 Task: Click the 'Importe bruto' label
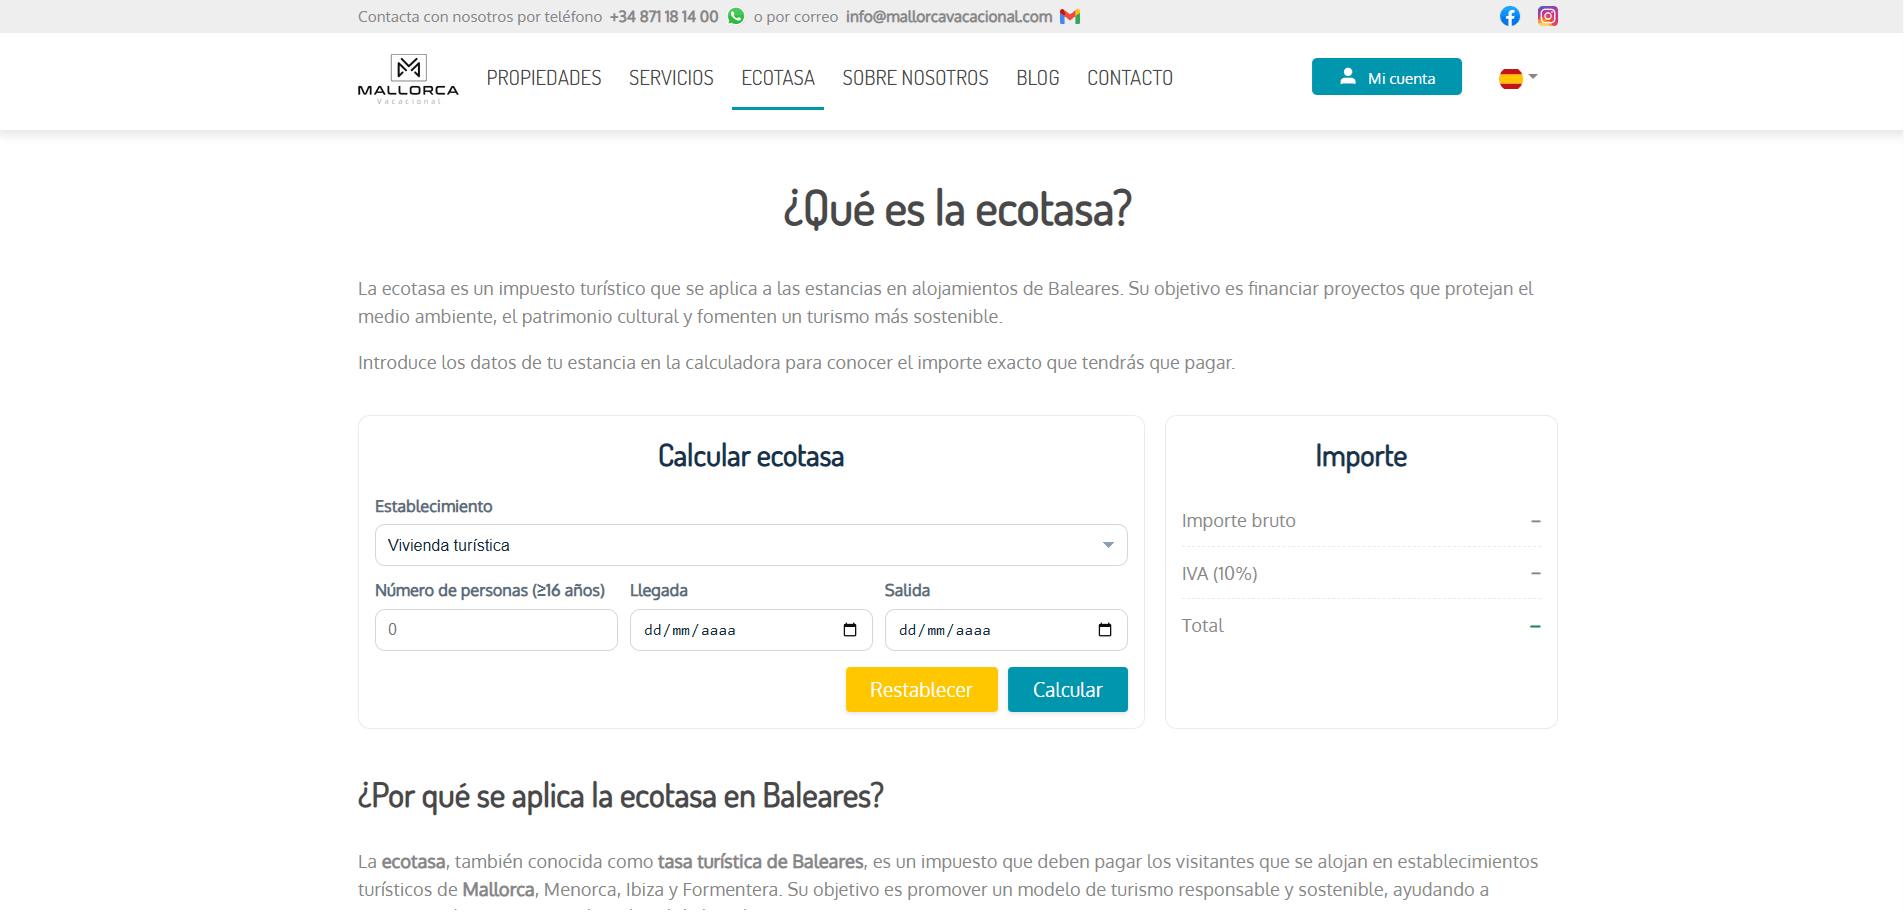tap(1239, 521)
